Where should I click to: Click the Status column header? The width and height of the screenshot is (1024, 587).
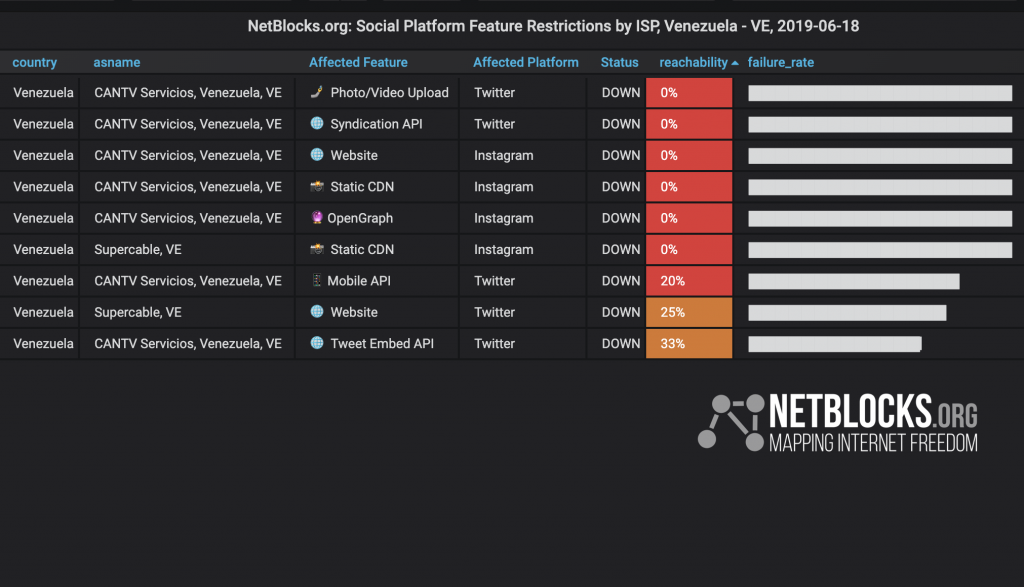pyautogui.click(x=619, y=62)
